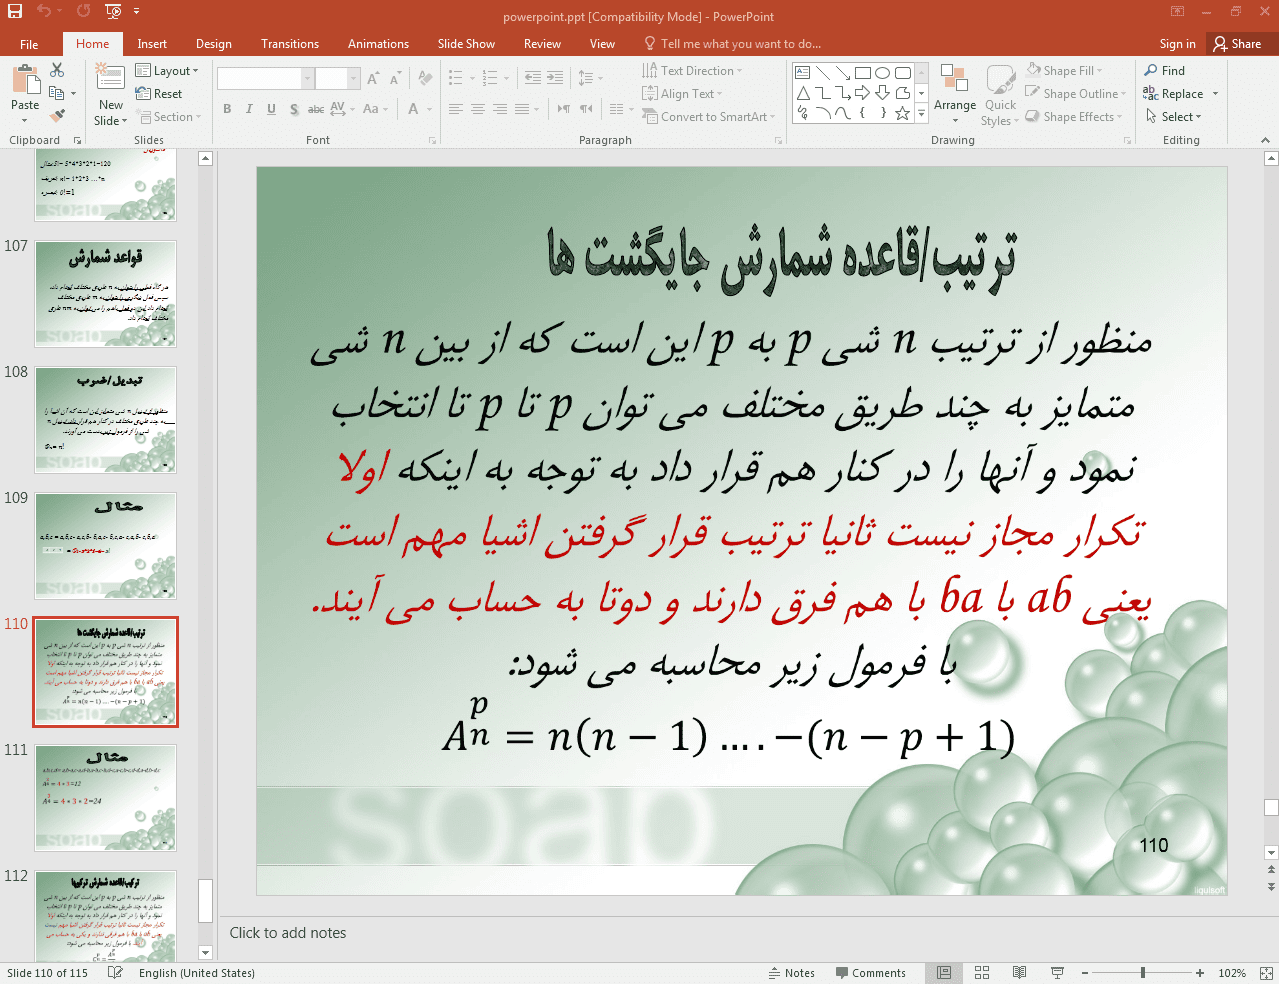Image resolution: width=1279 pixels, height=984 pixels.
Task: Open the File tab
Action: pos(29,44)
